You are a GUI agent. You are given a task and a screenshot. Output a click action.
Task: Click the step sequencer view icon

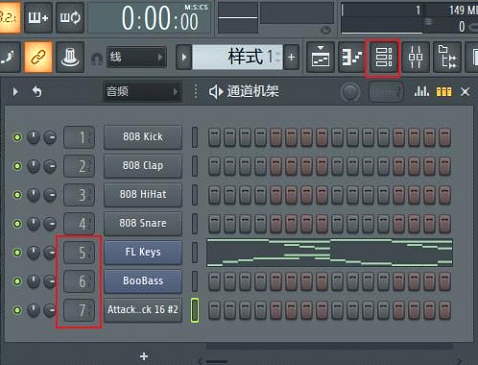point(444,91)
